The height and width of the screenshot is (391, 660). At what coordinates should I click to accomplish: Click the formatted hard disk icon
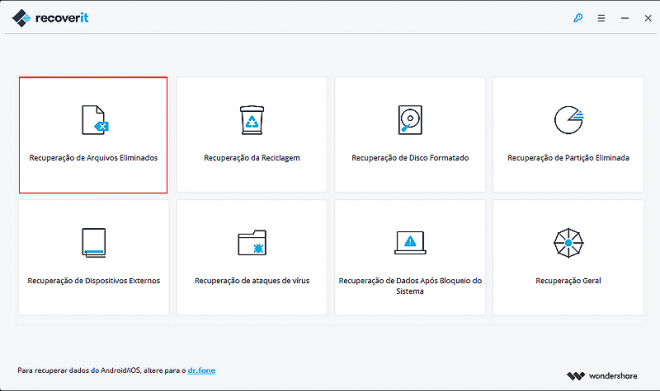[410, 120]
